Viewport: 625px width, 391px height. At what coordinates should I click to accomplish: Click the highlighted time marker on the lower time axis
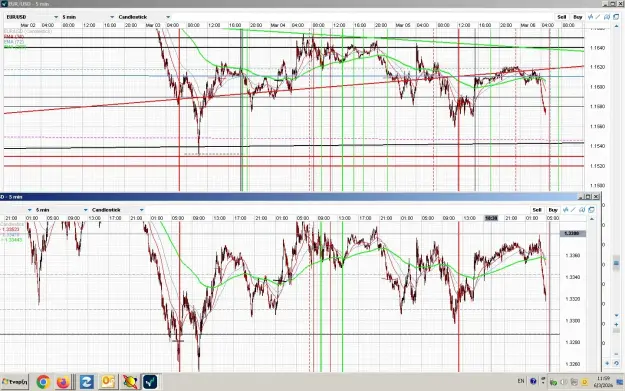[x=491, y=218]
